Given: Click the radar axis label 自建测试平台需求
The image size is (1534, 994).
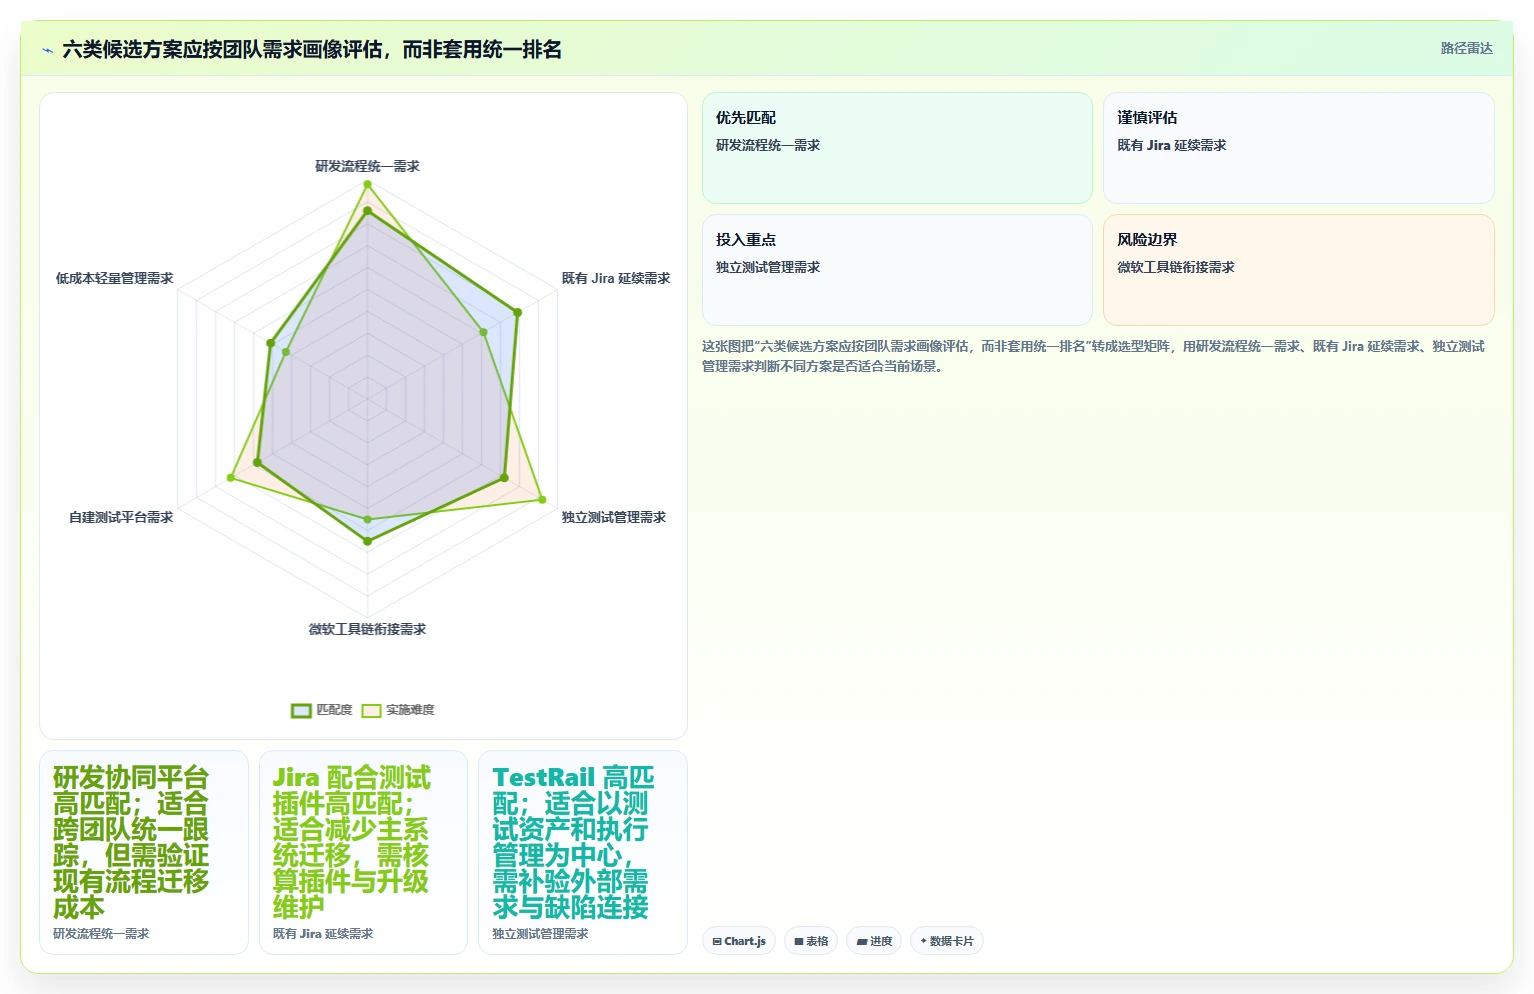Looking at the screenshot, I should (121, 517).
